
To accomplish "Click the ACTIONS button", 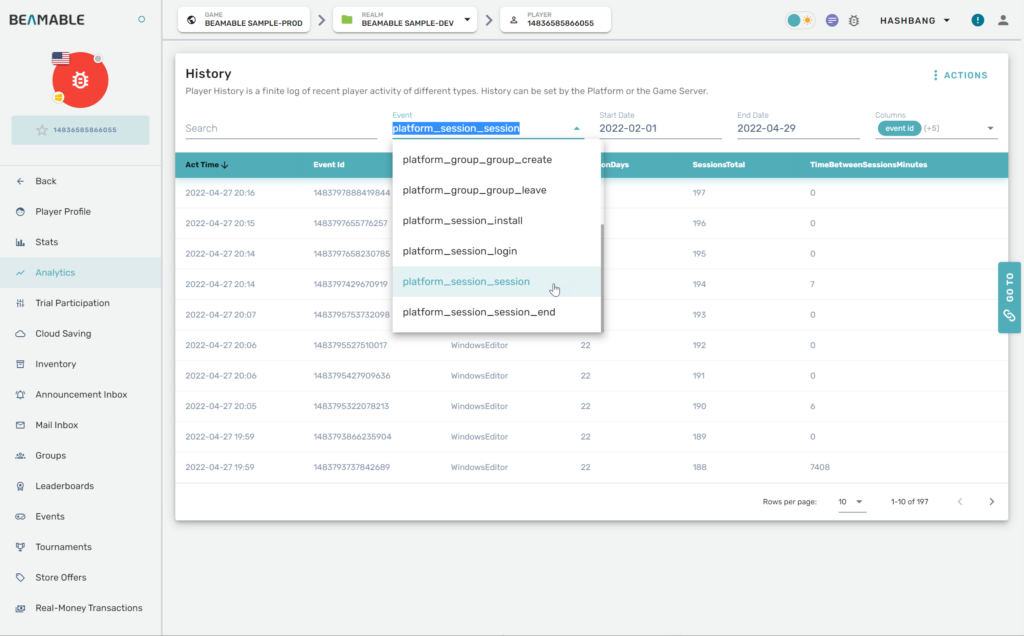I will coord(958,75).
